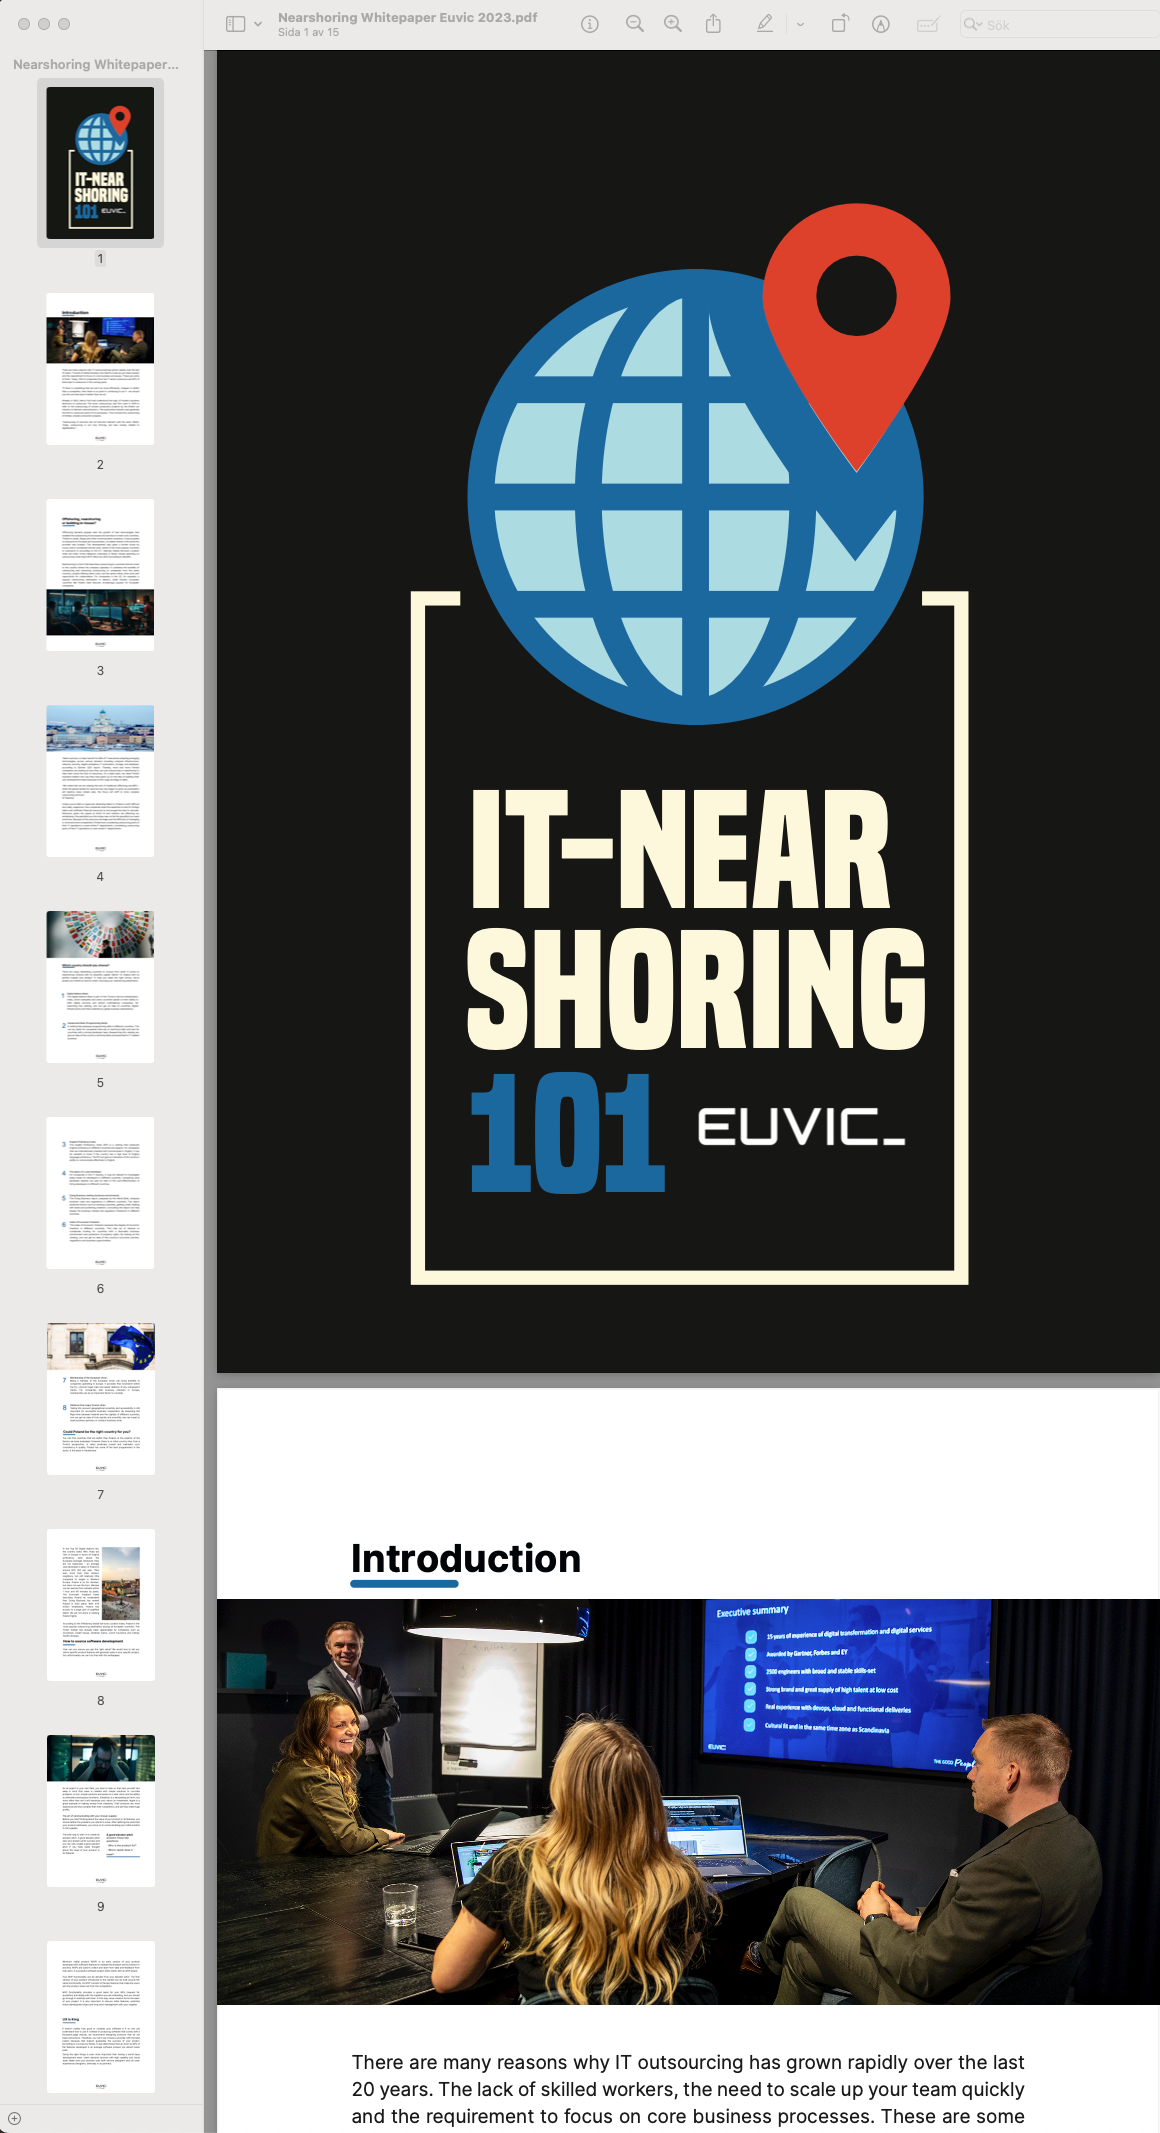Screen dimensions: 1160x2133
Task: Open page 6 thumbnail
Action: click(x=100, y=1193)
